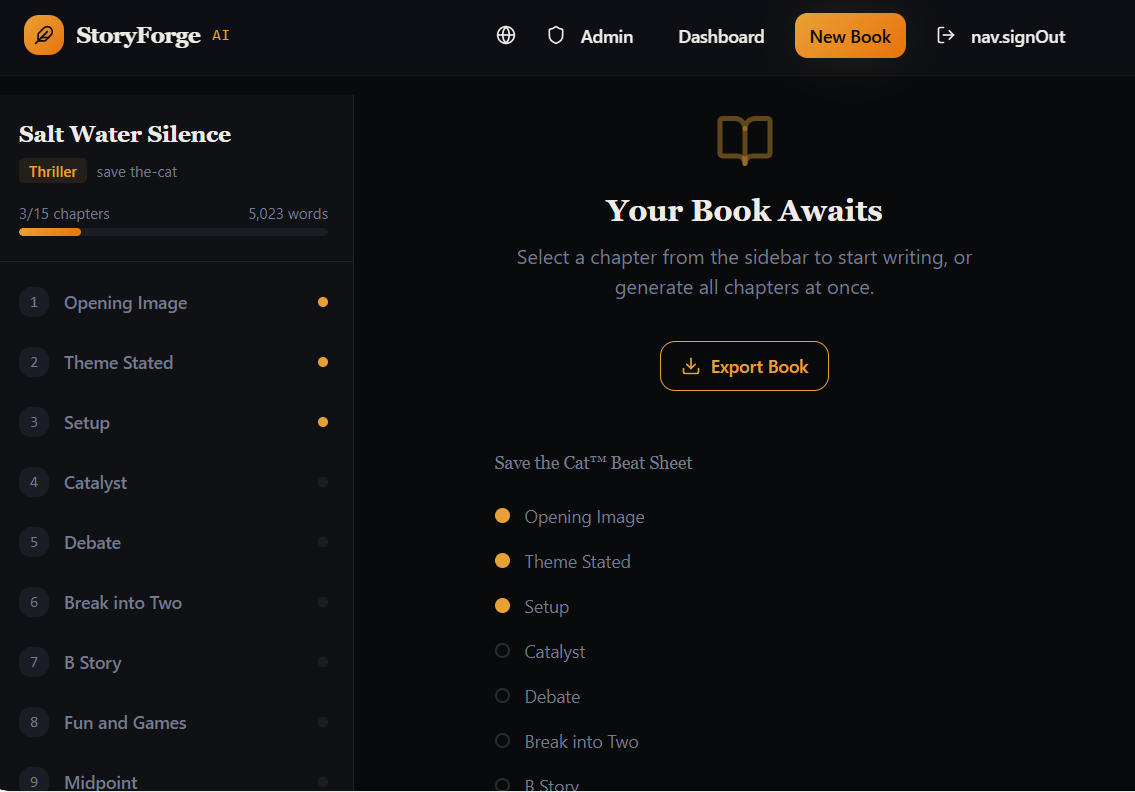Open the Dashboard nav item
This screenshot has width=1135, height=792.
pos(721,37)
